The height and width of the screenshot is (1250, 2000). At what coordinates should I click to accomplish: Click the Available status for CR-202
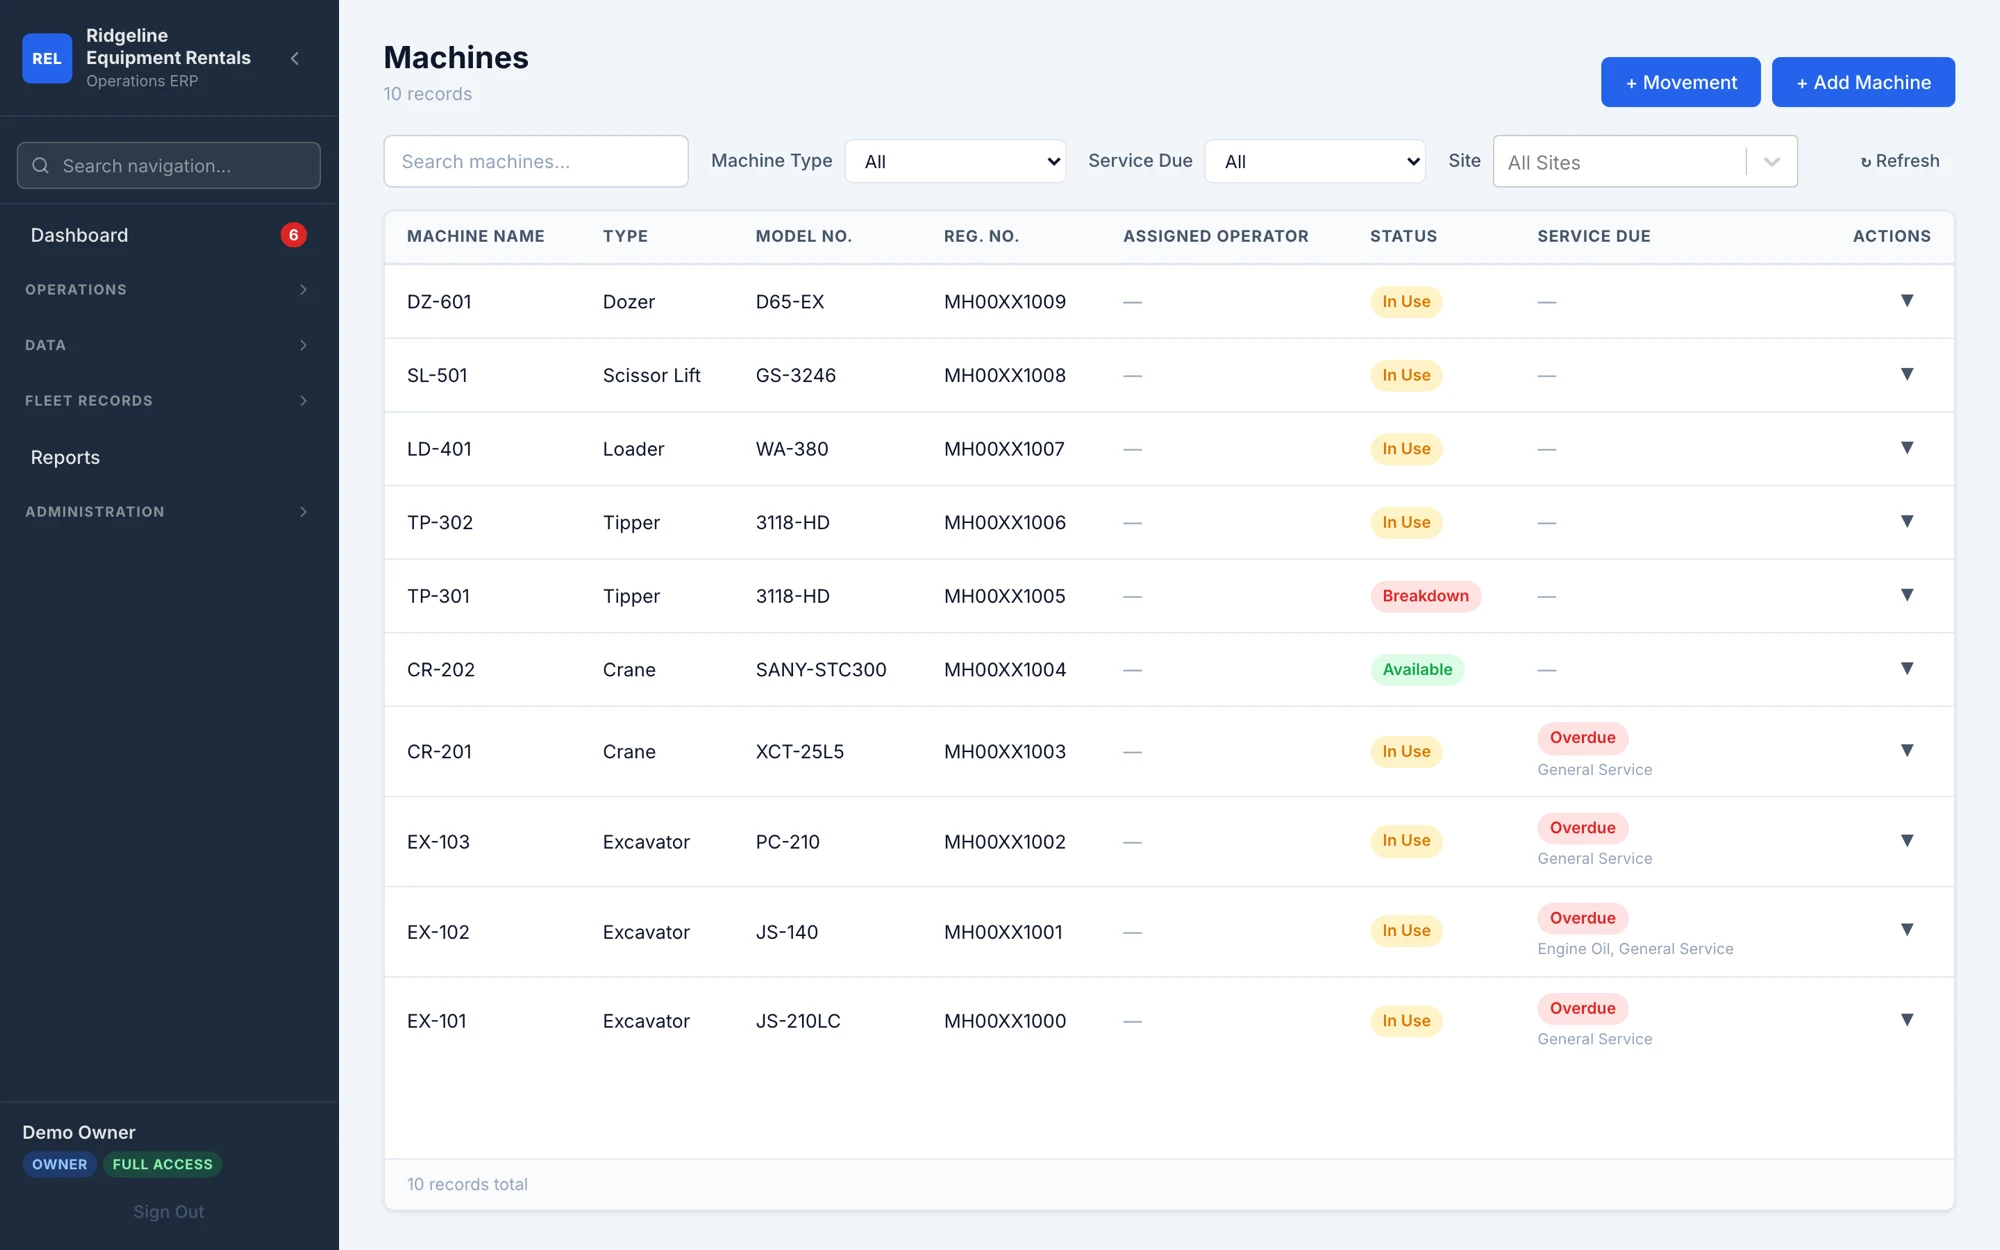pos(1417,669)
